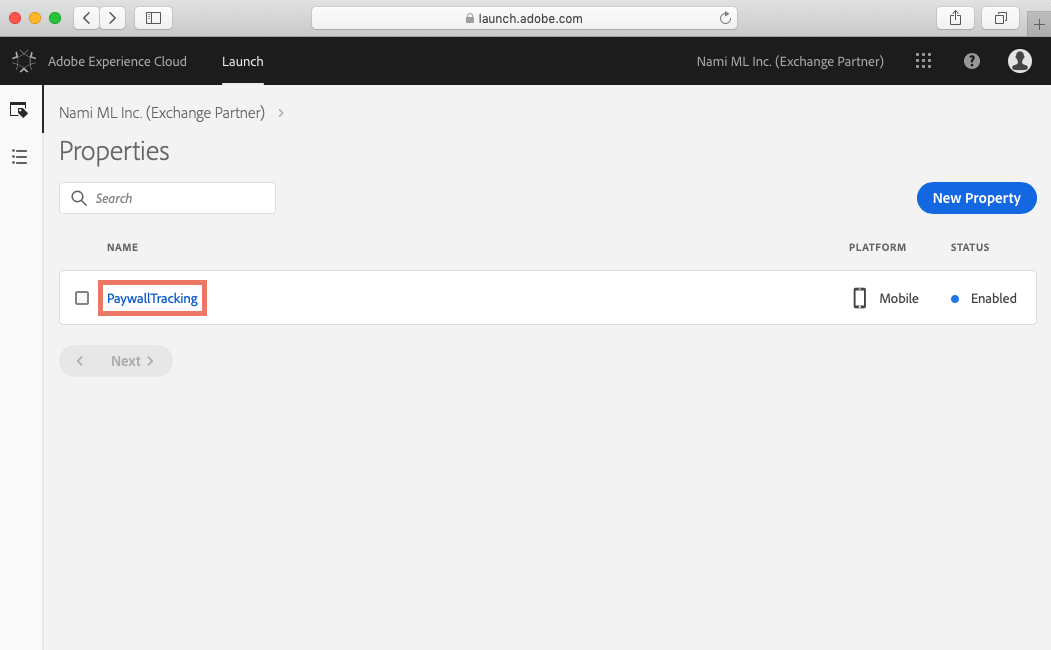Click the Enabled status text
Image resolution: width=1051 pixels, height=650 pixels.
point(993,298)
